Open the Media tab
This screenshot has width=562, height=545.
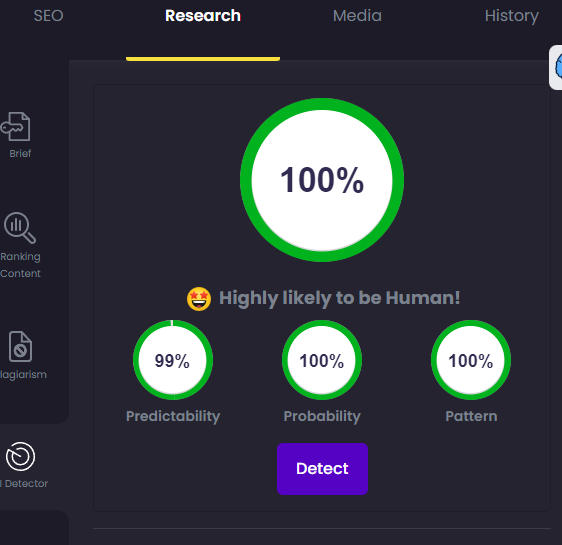[x=357, y=16]
